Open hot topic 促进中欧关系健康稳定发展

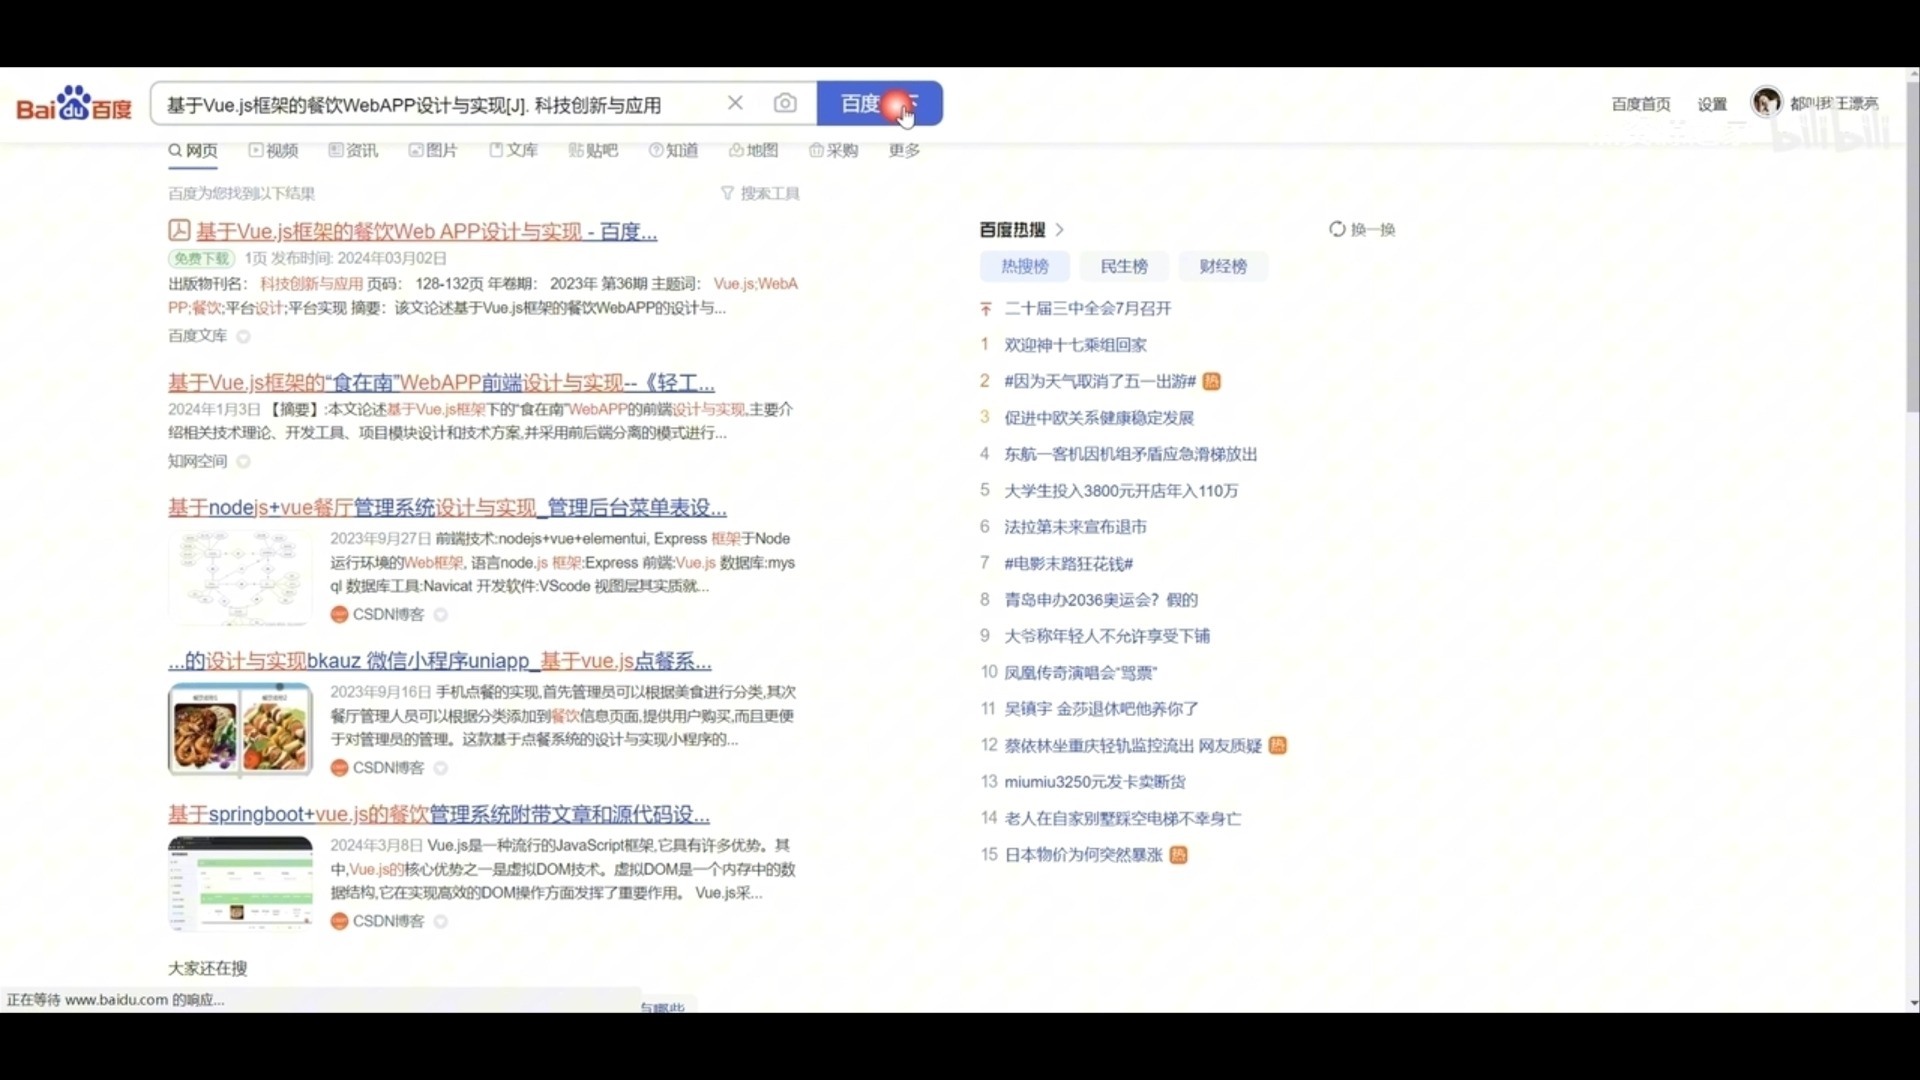[x=1099, y=418]
